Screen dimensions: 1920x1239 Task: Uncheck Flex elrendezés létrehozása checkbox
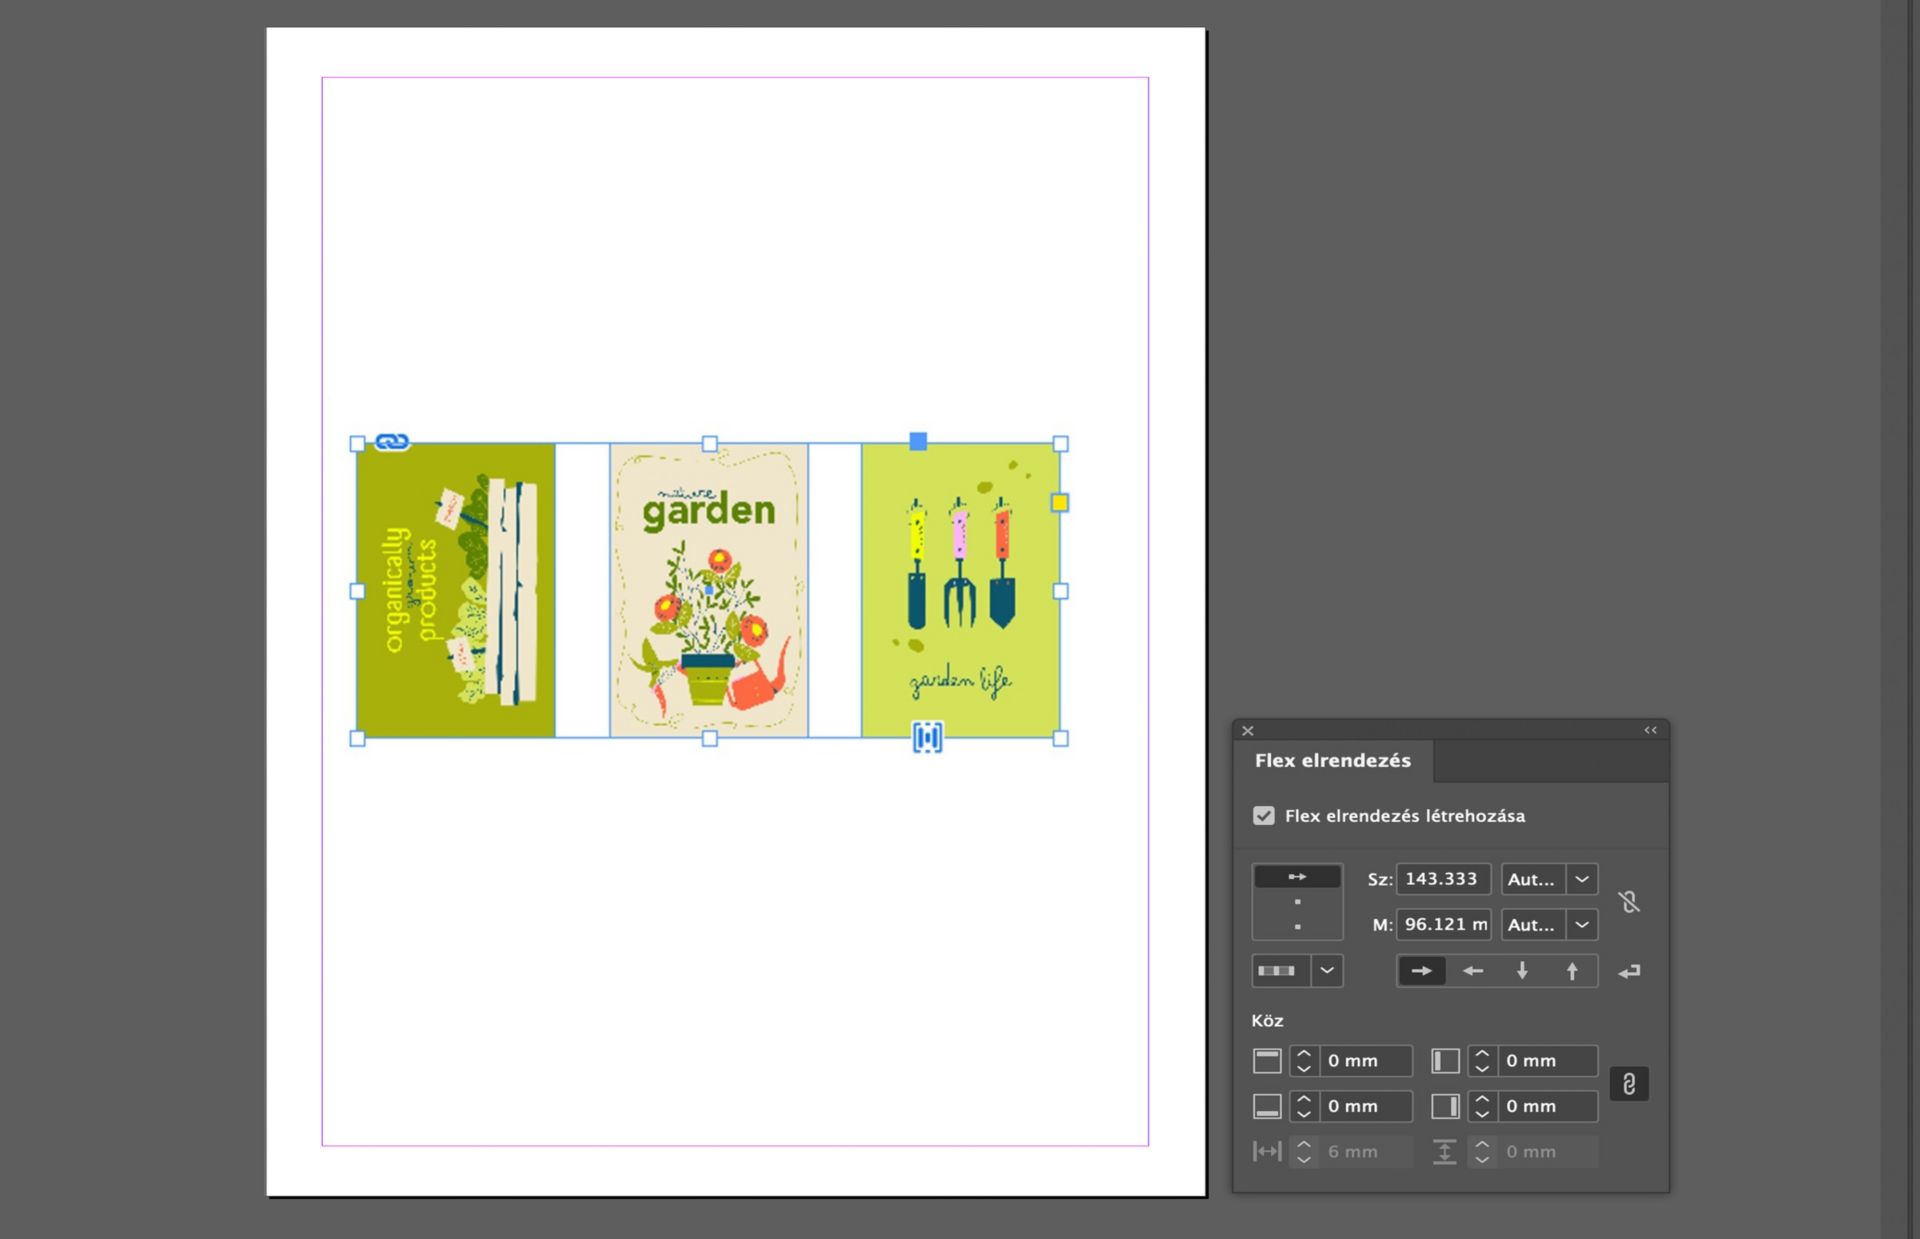[x=1264, y=816]
